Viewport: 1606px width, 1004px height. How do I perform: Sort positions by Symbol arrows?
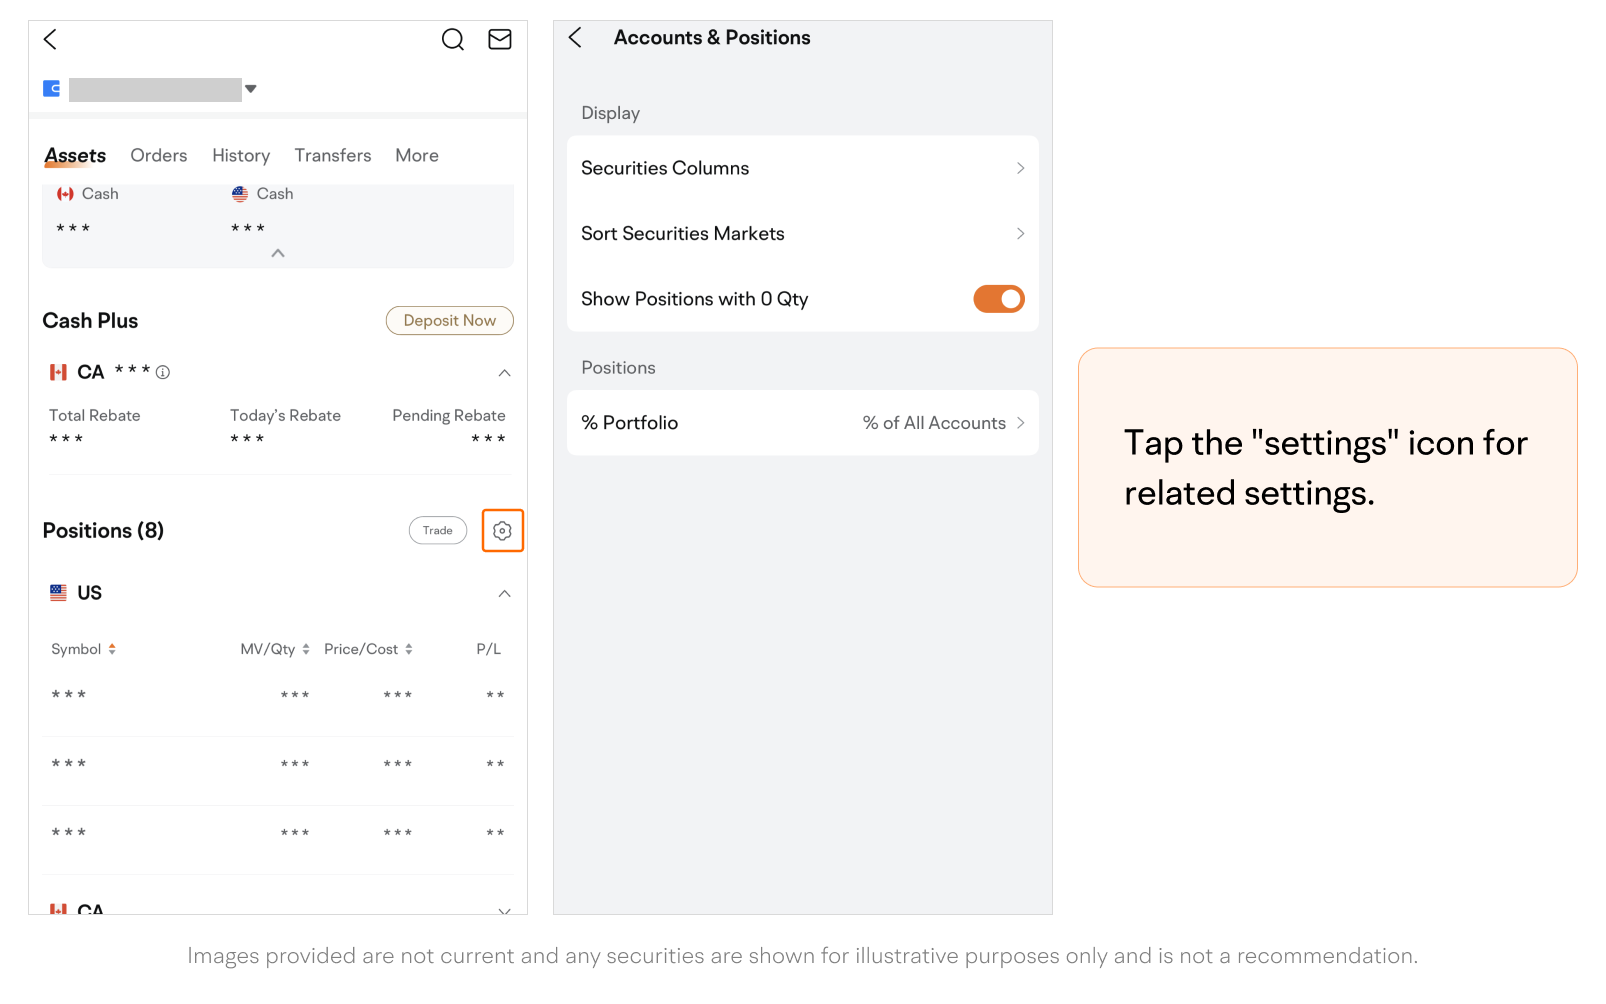112,649
